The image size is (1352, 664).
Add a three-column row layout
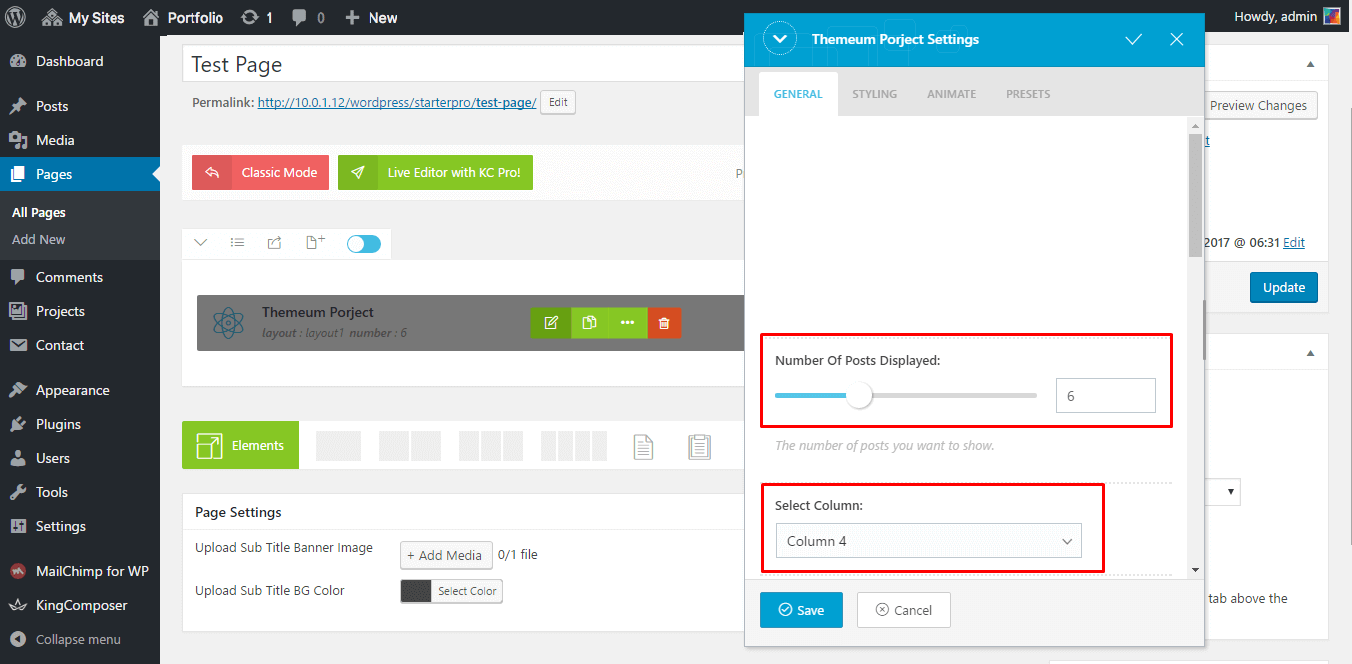491,446
